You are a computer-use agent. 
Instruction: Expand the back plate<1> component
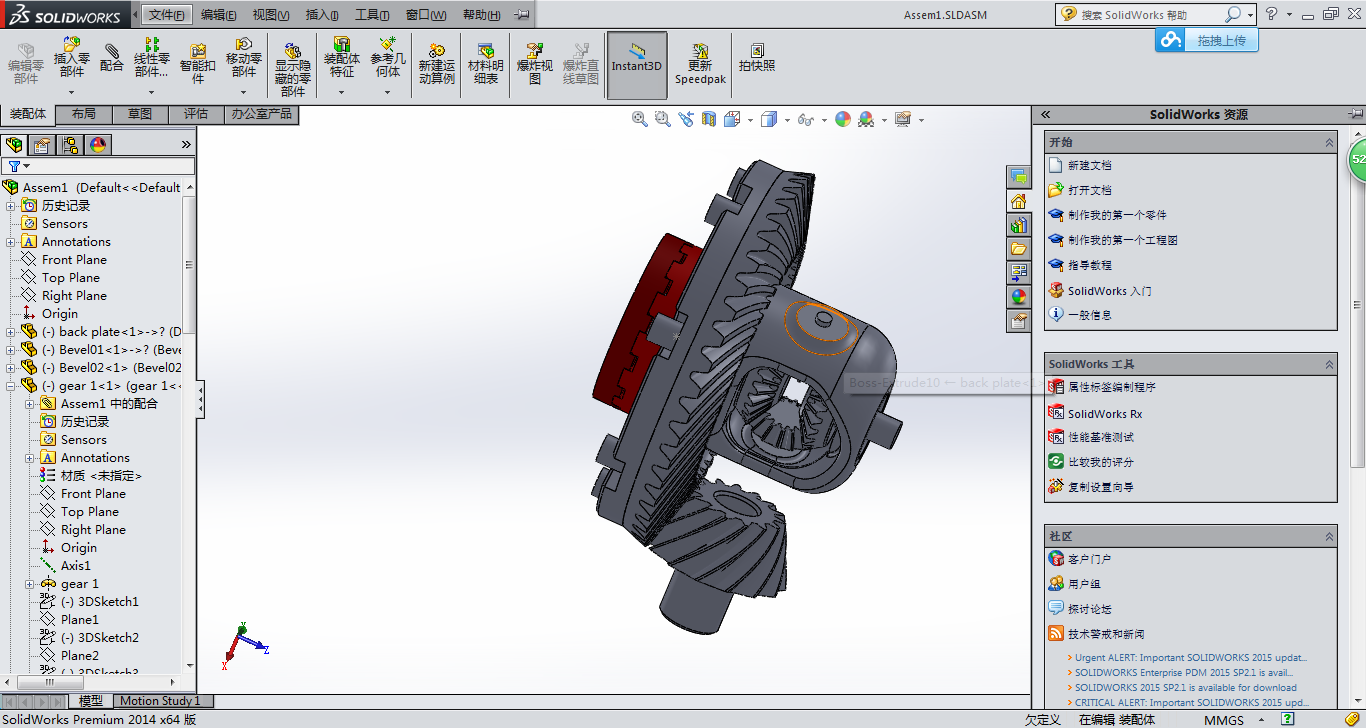[x=11, y=332]
